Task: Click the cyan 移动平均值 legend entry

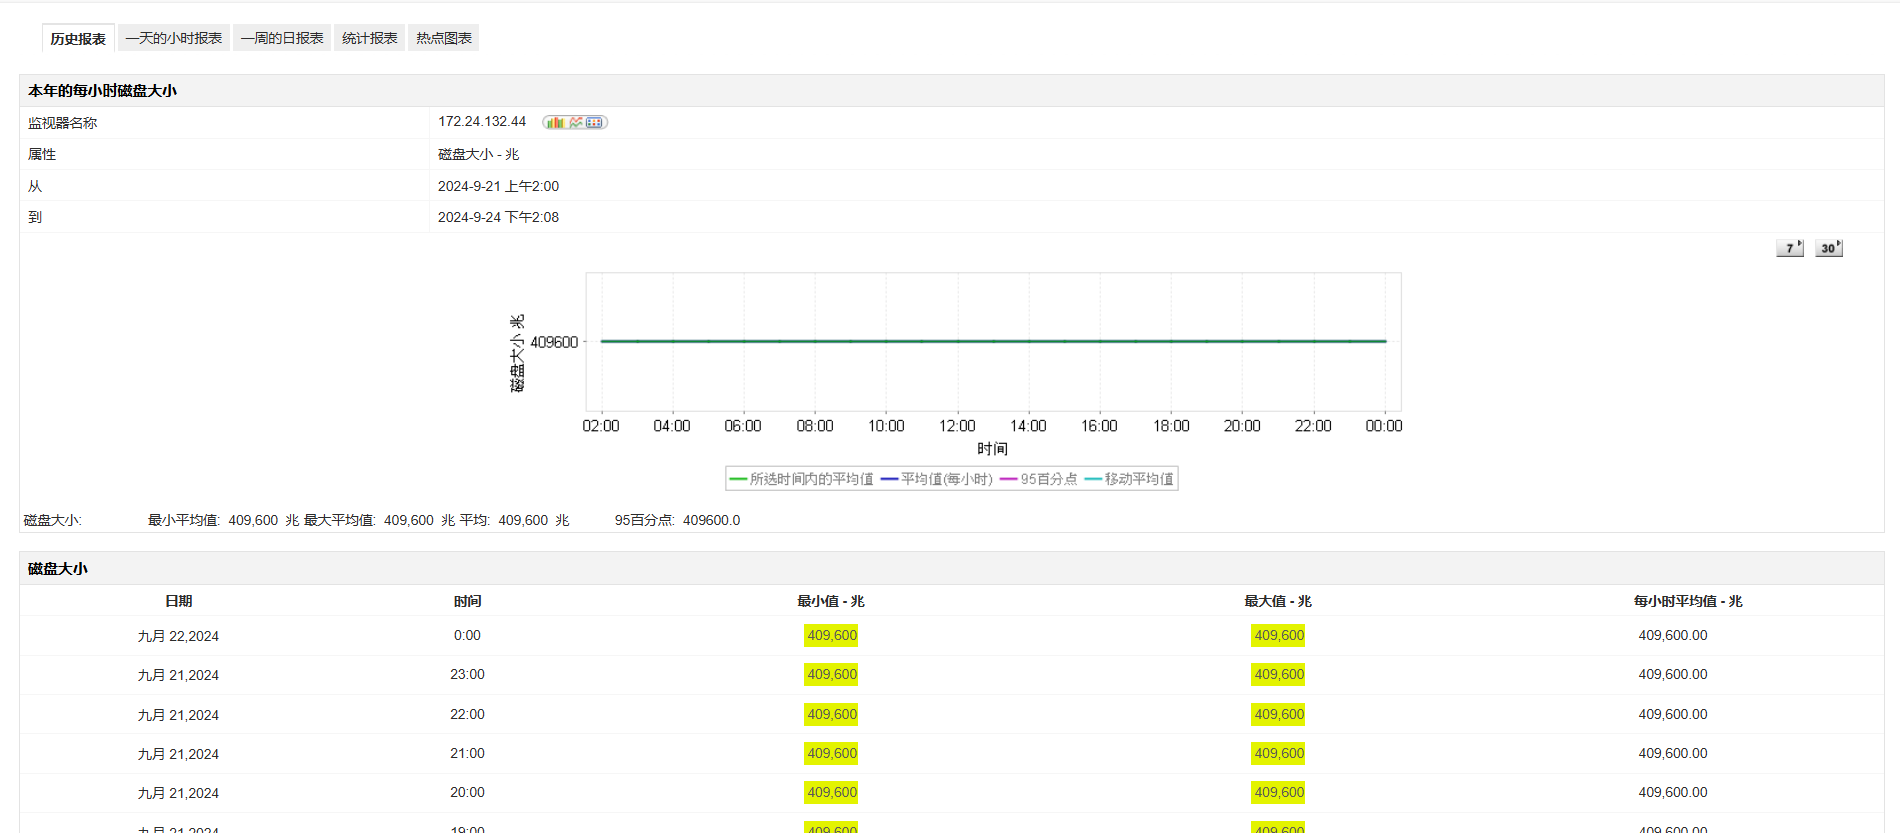Action: point(1129,479)
